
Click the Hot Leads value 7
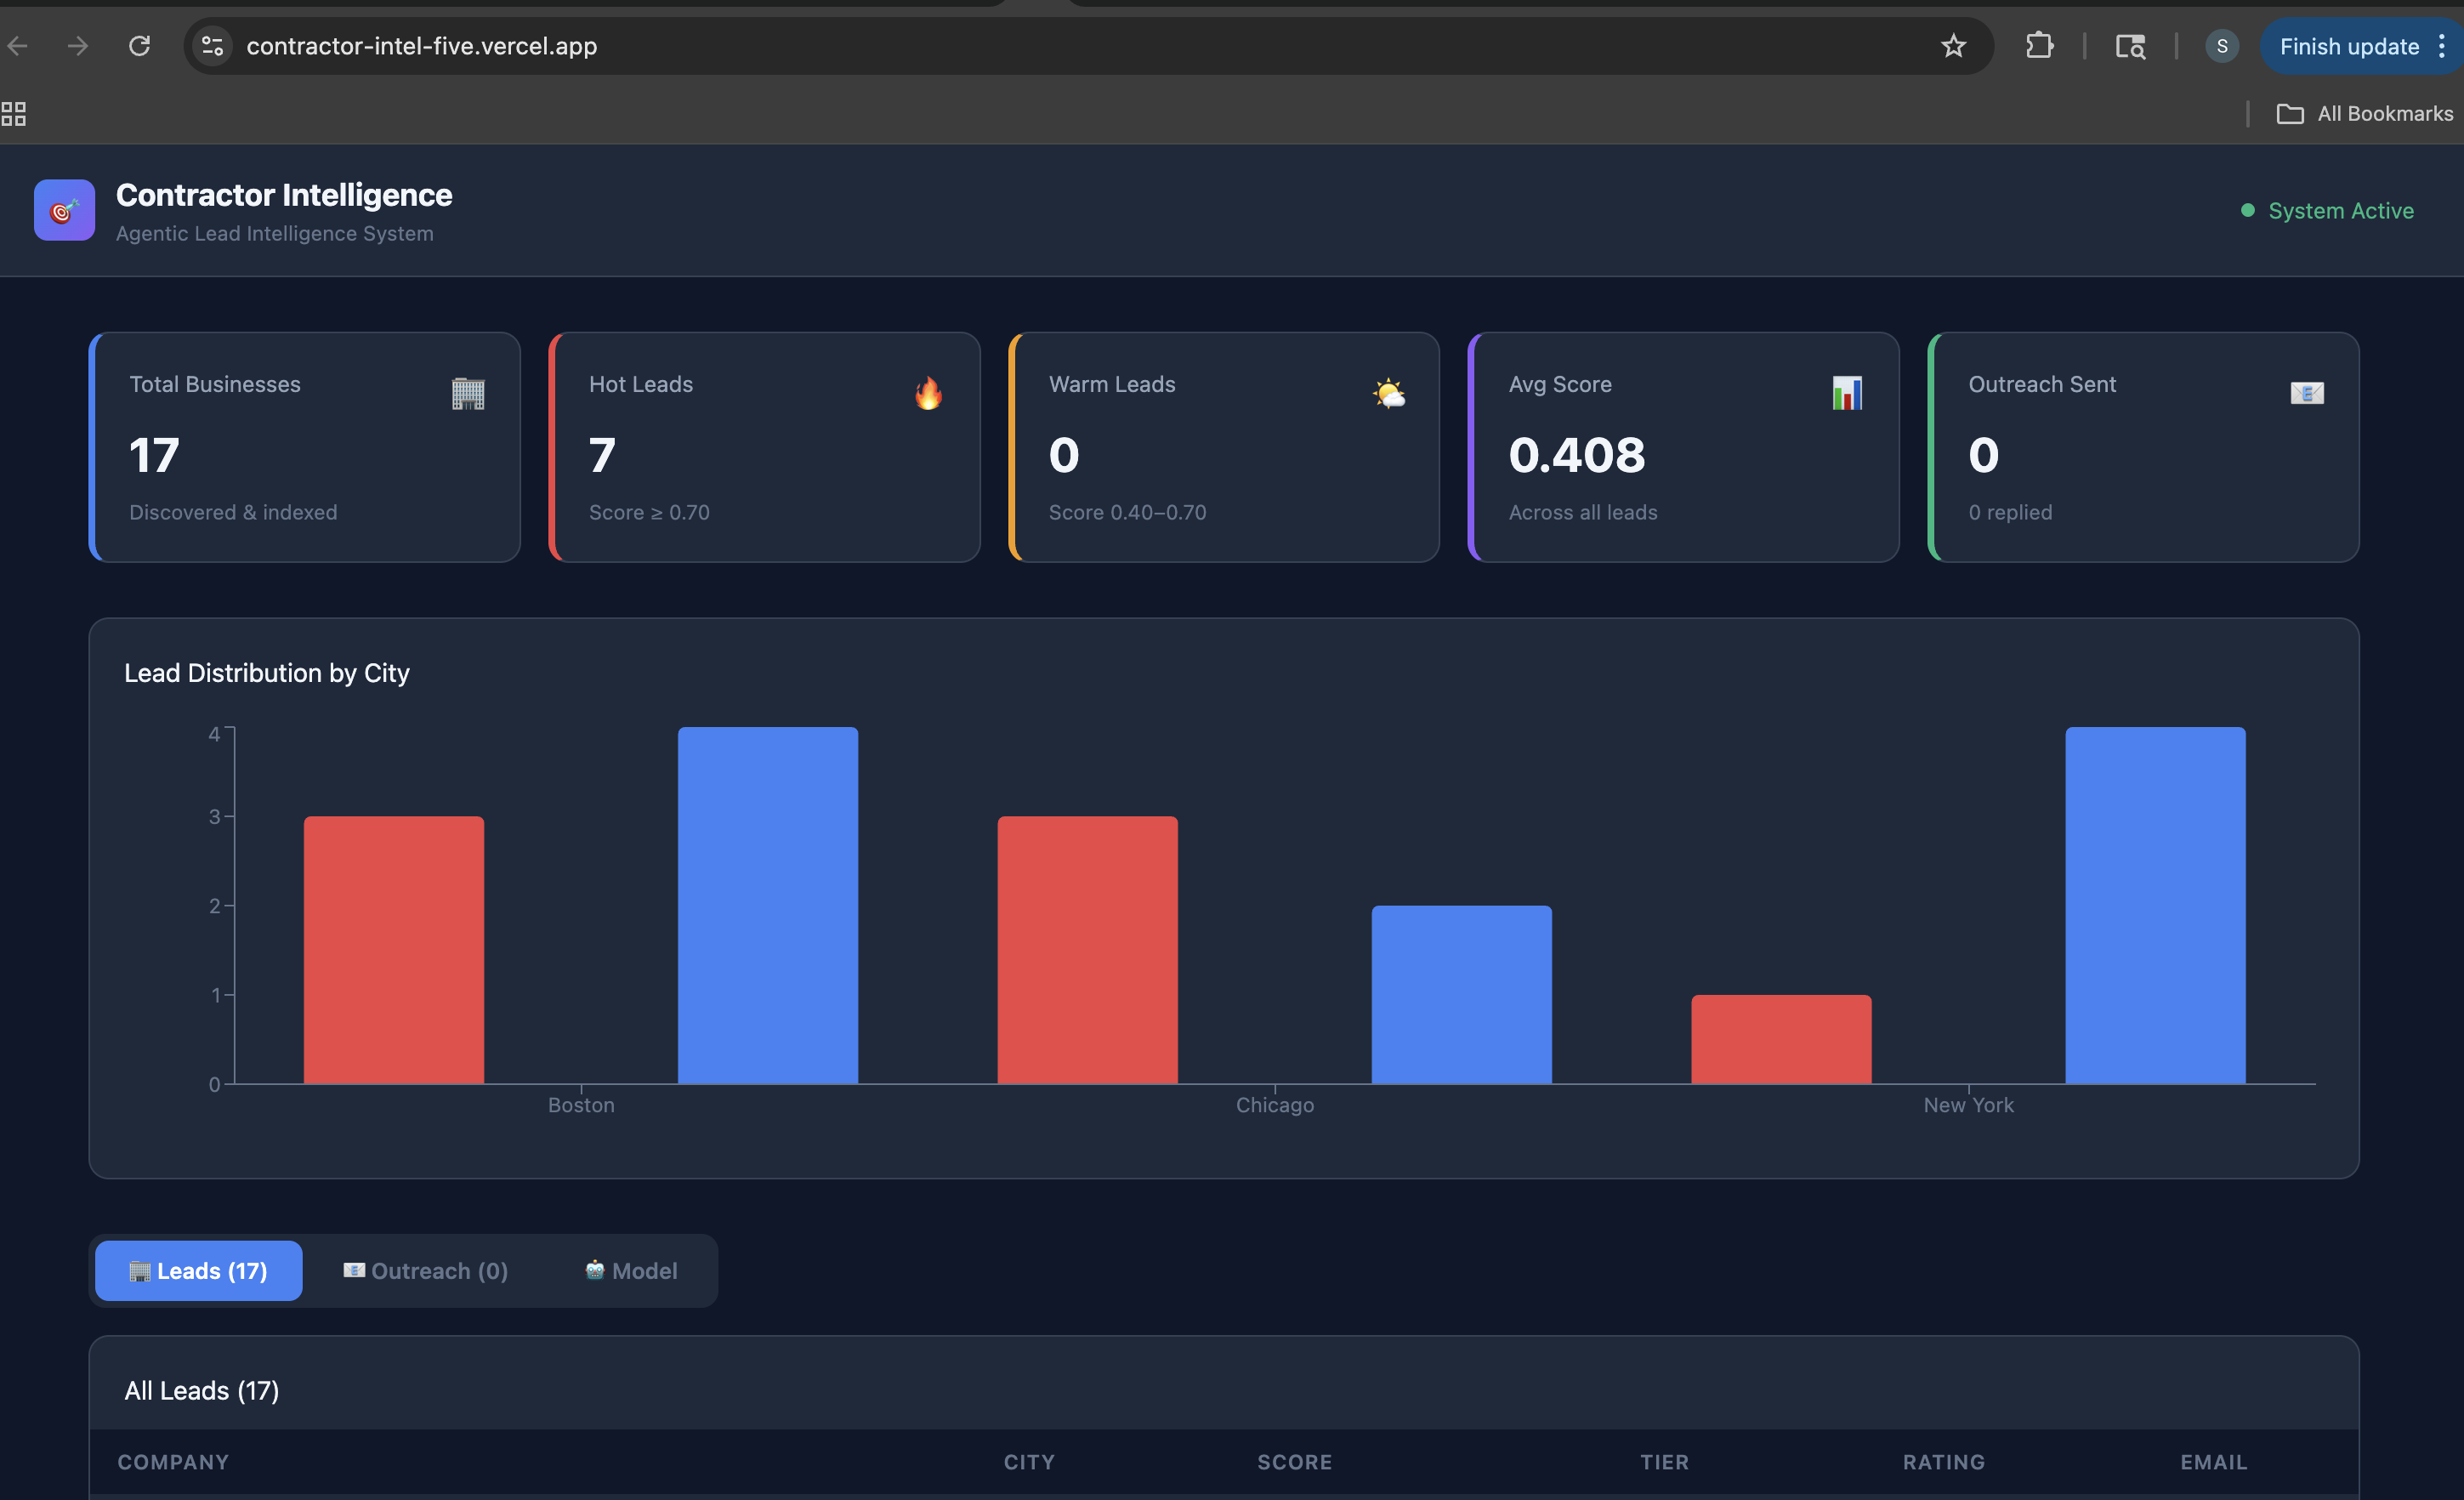[602, 455]
